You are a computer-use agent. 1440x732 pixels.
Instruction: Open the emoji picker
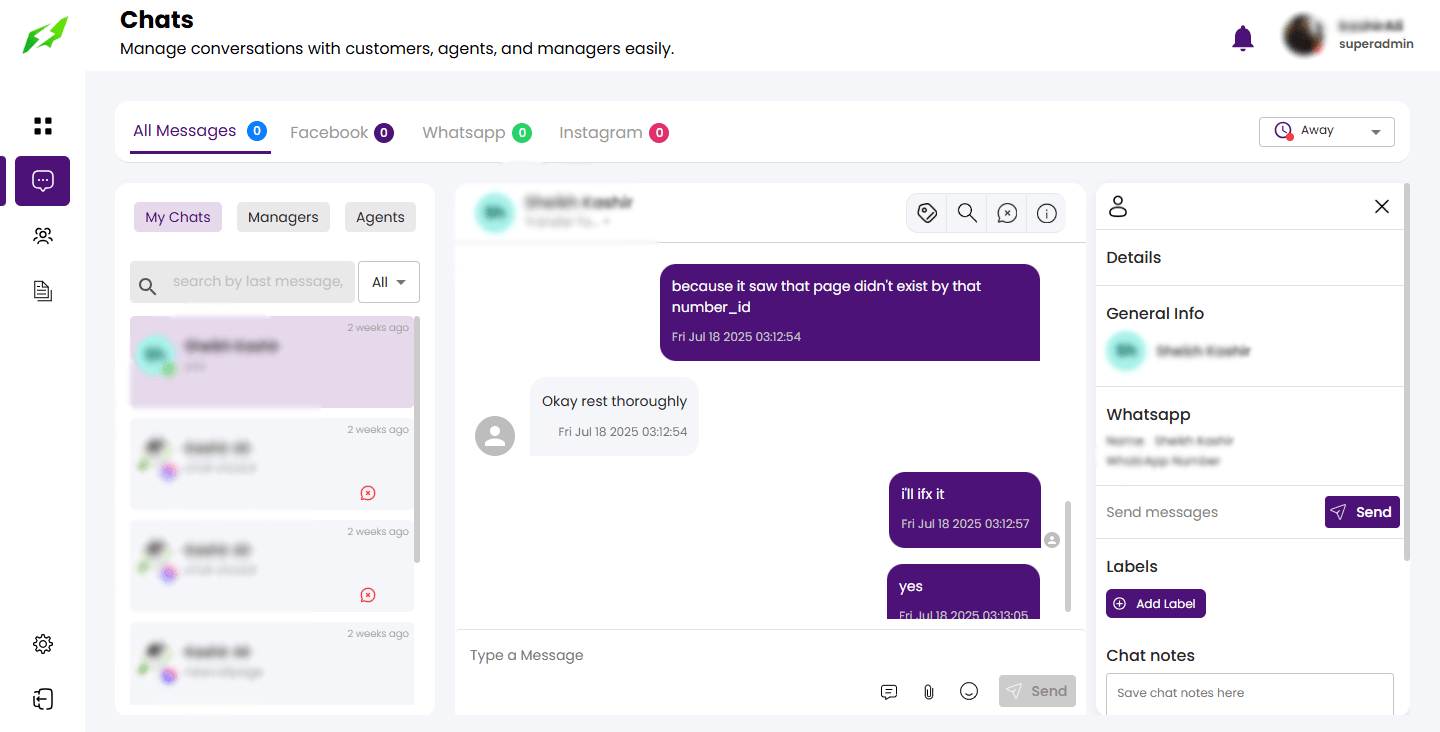pos(968,691)
